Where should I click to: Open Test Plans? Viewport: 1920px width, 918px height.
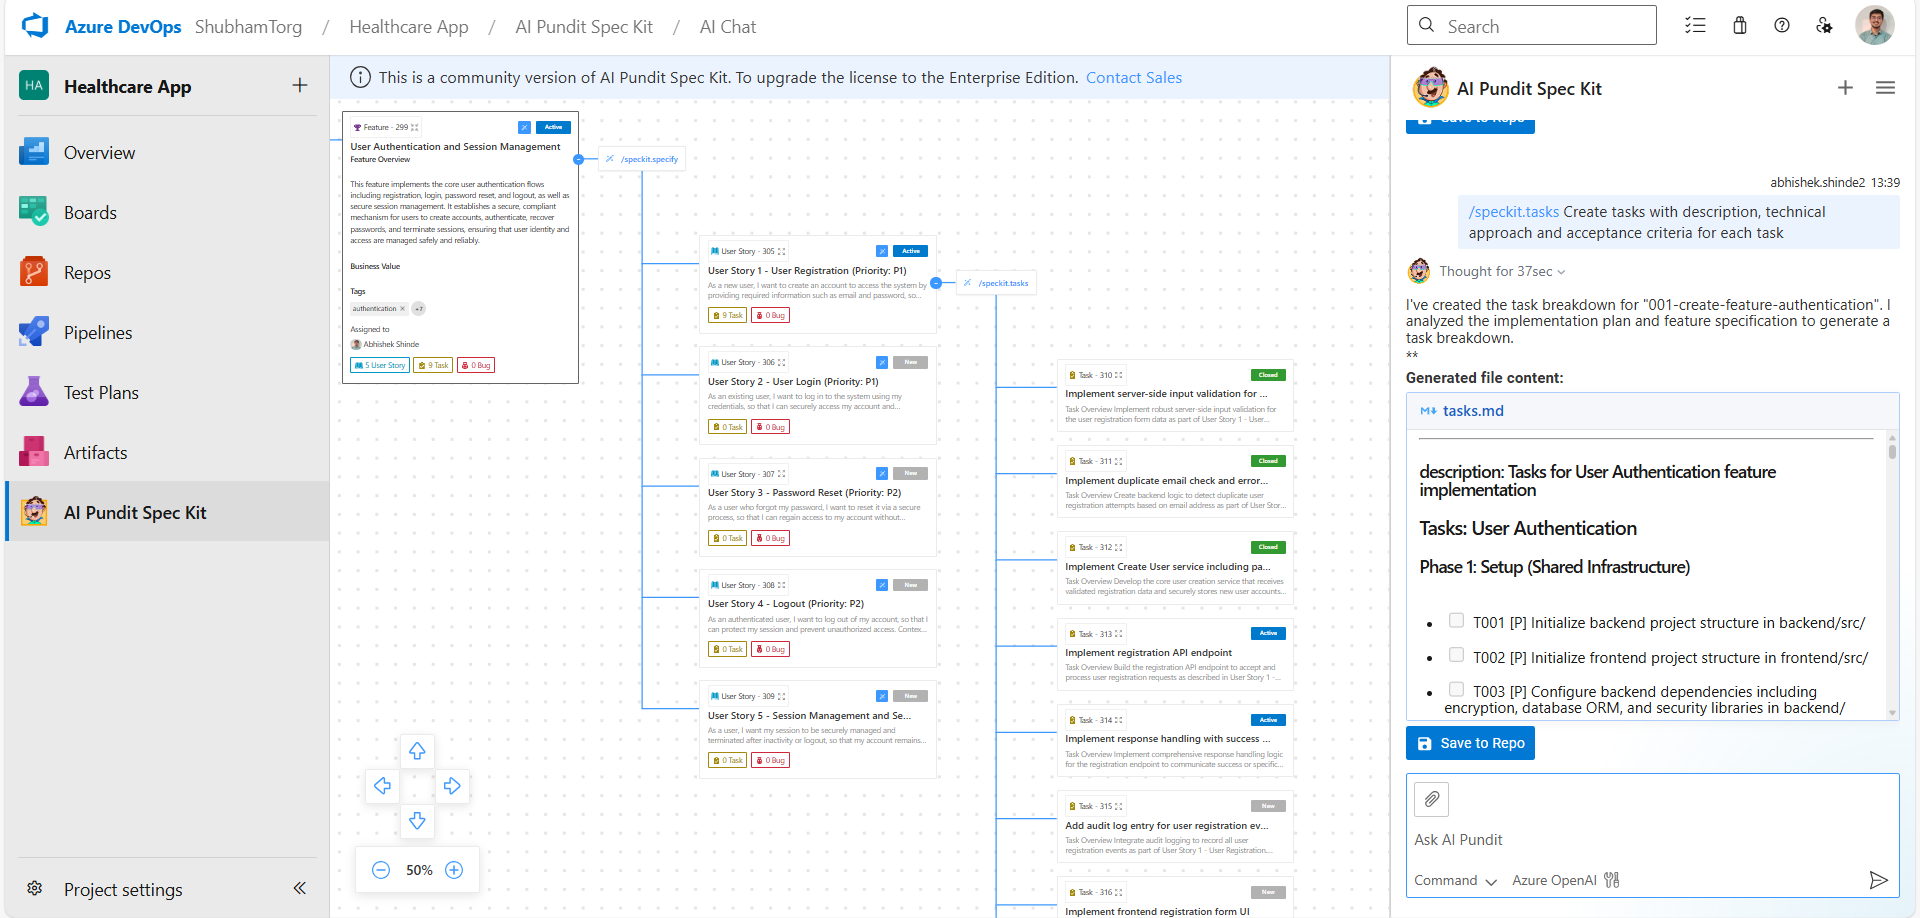pos(100,392)
